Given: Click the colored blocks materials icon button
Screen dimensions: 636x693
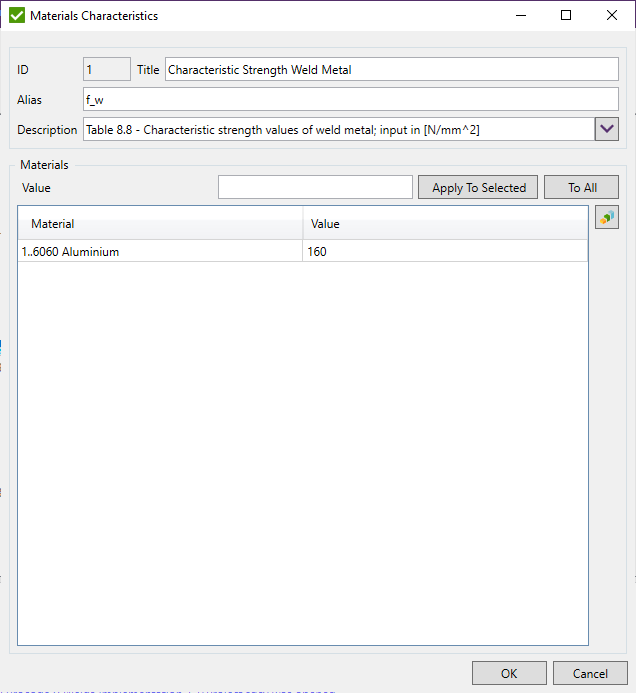Looking at the screenshot, I should [x=606, y=217].
